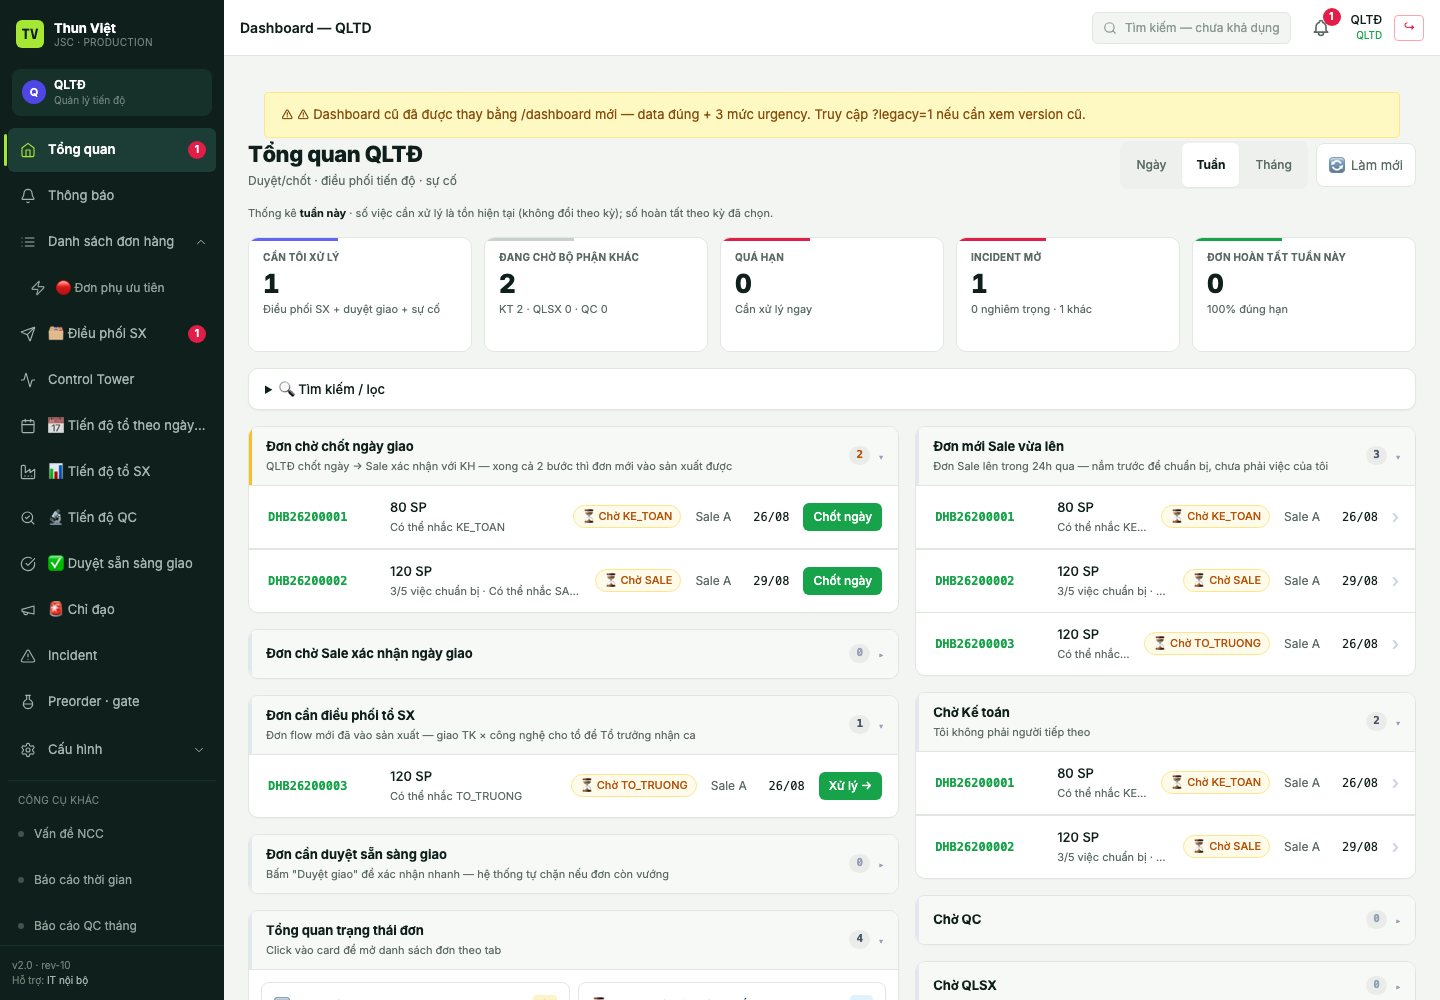
Task: Select the Tuần tab
Action: tap(1211, 165)
